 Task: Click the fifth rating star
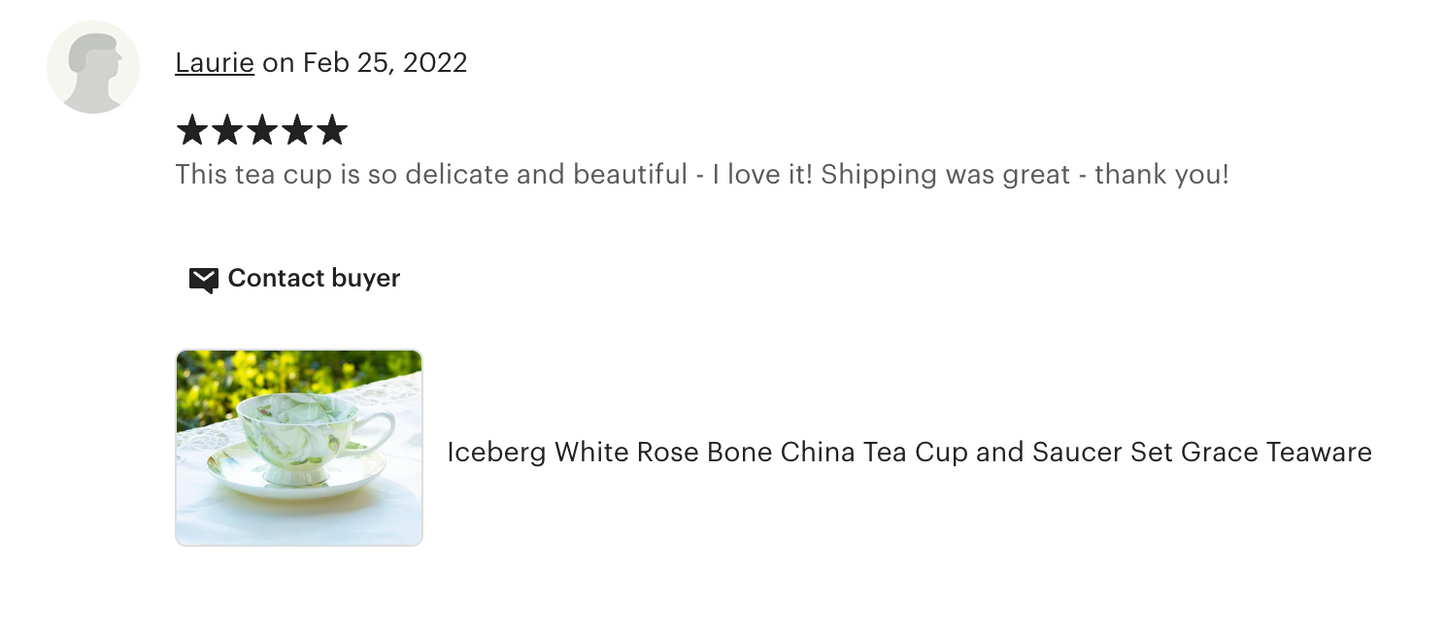click(x=332, y=130)
